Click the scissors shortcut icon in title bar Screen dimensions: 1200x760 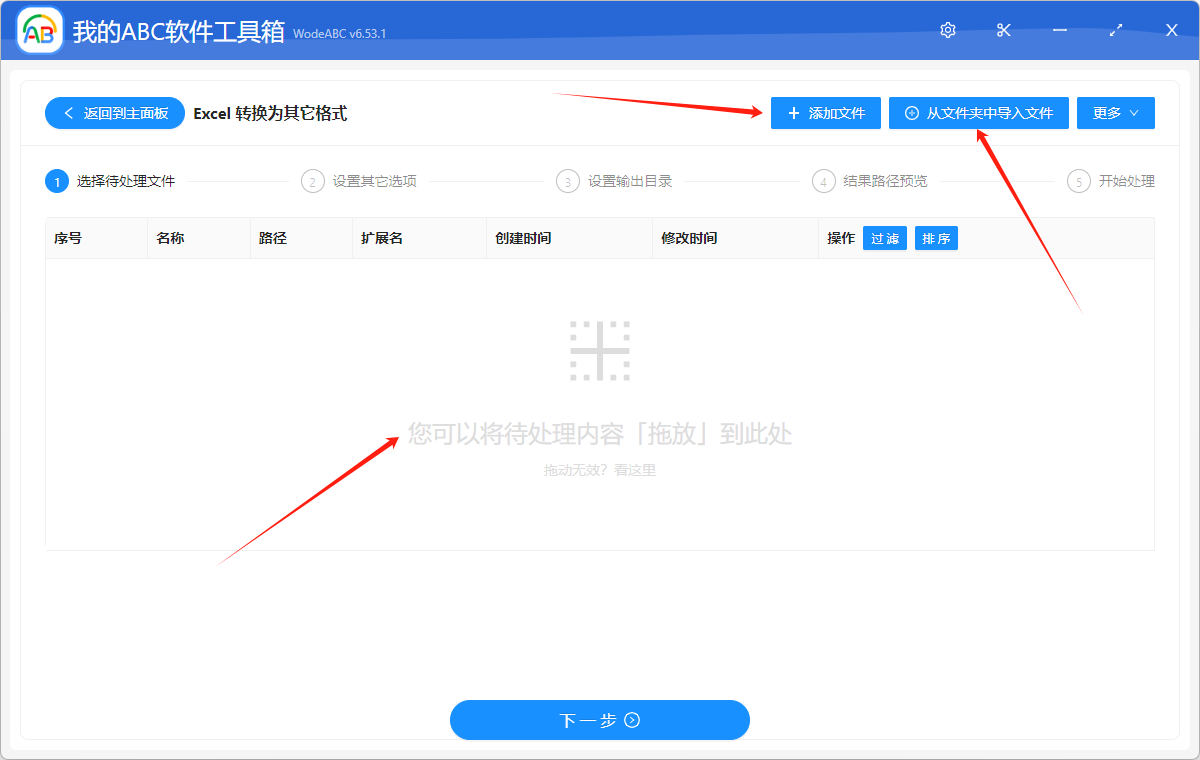click(x=1003, y=30)
